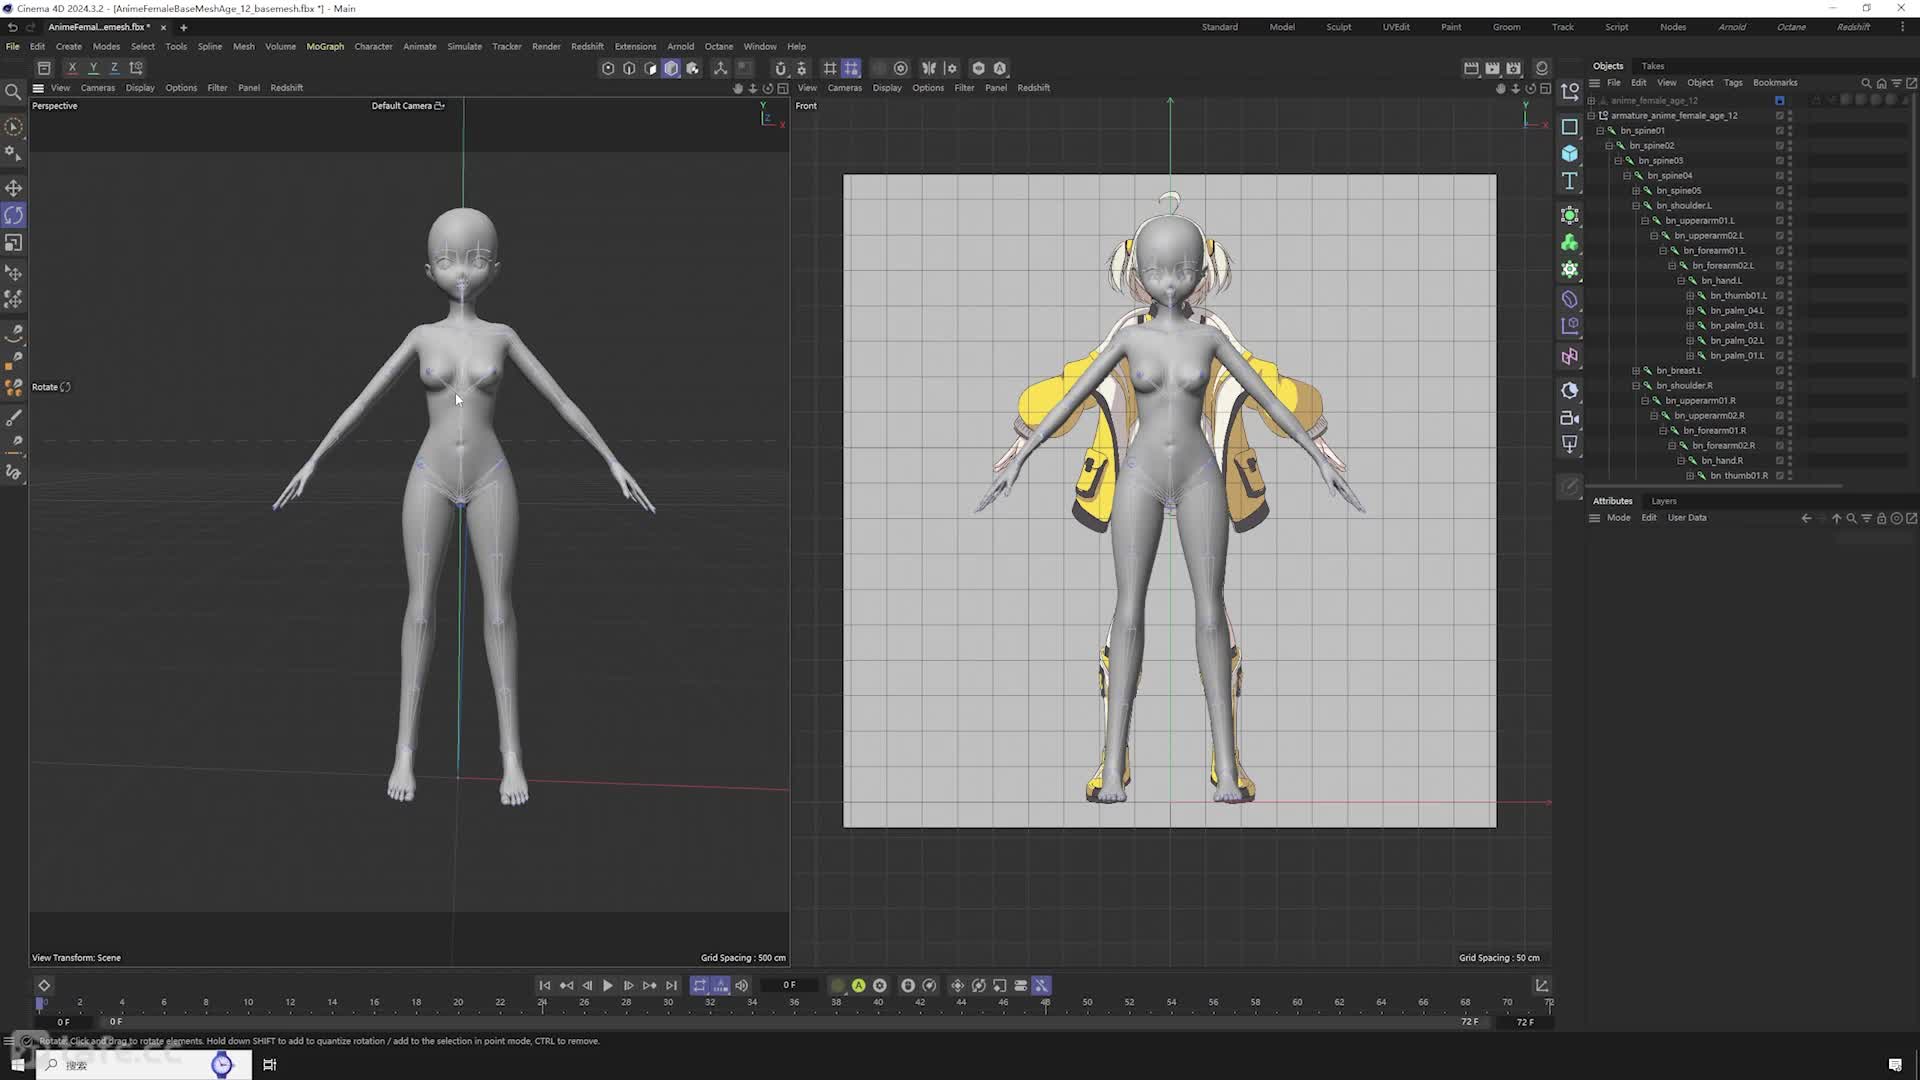
Task: Activate the Rotate tool in left toolbar
Action: click(x=14, y=215)
